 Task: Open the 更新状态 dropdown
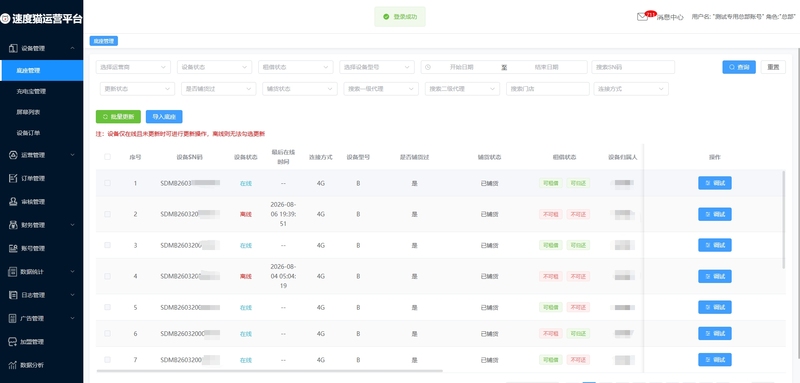click(x=137, y=89)
